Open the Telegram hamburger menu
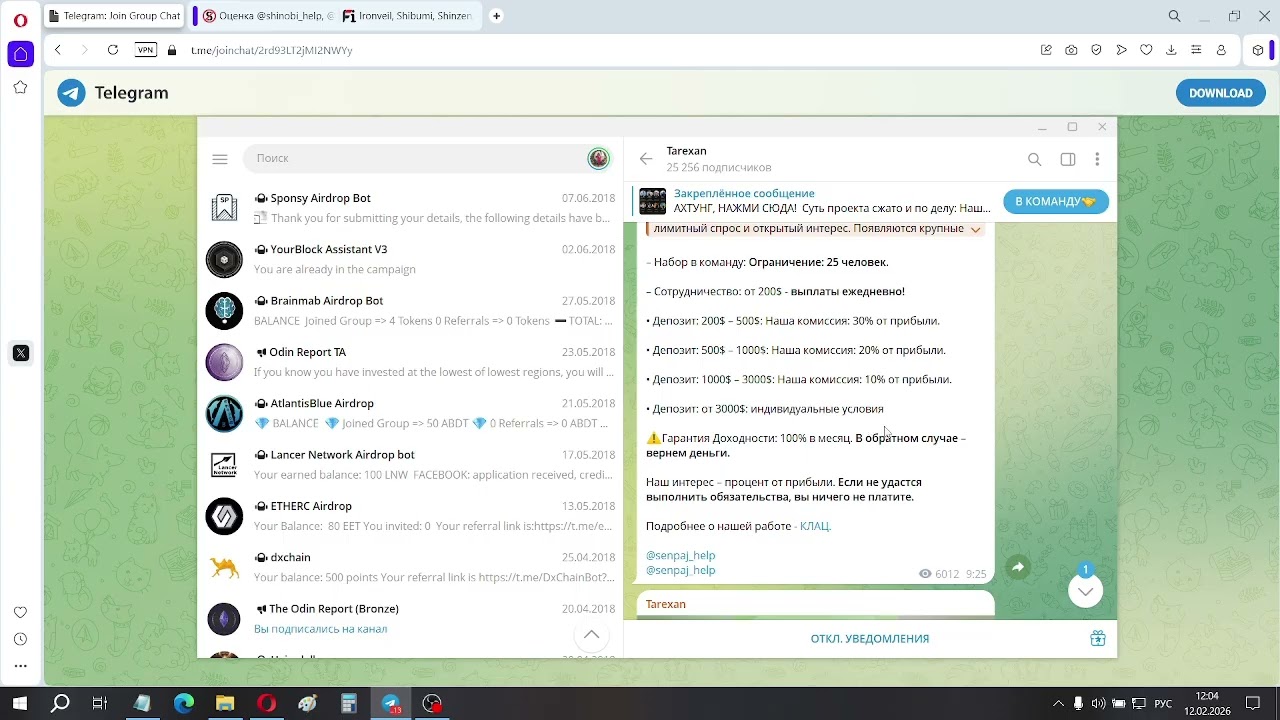This screenshot has width=1280, height=720. coord(220,159)
